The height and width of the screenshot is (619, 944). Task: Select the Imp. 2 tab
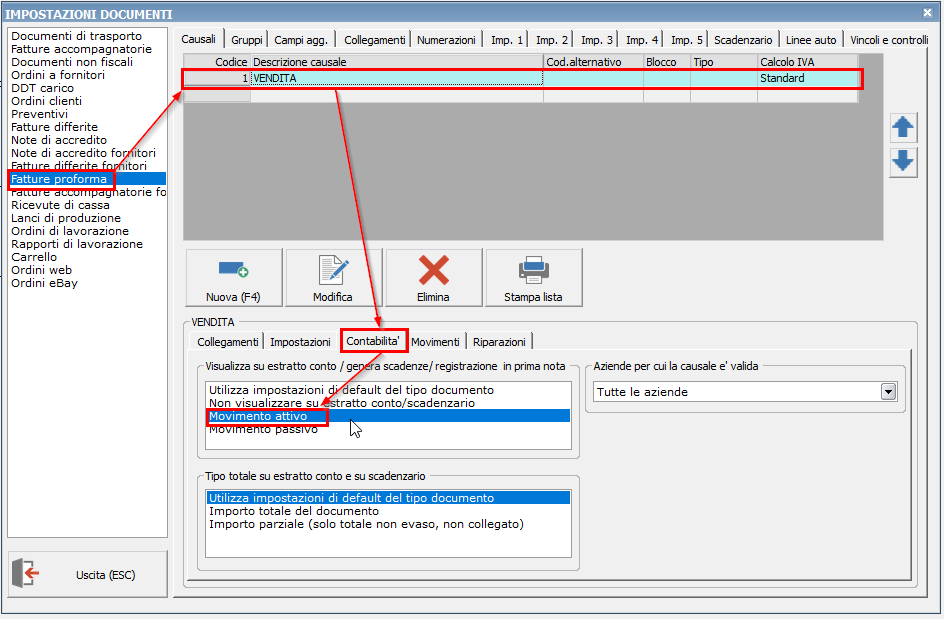click(x=551, y=40)
